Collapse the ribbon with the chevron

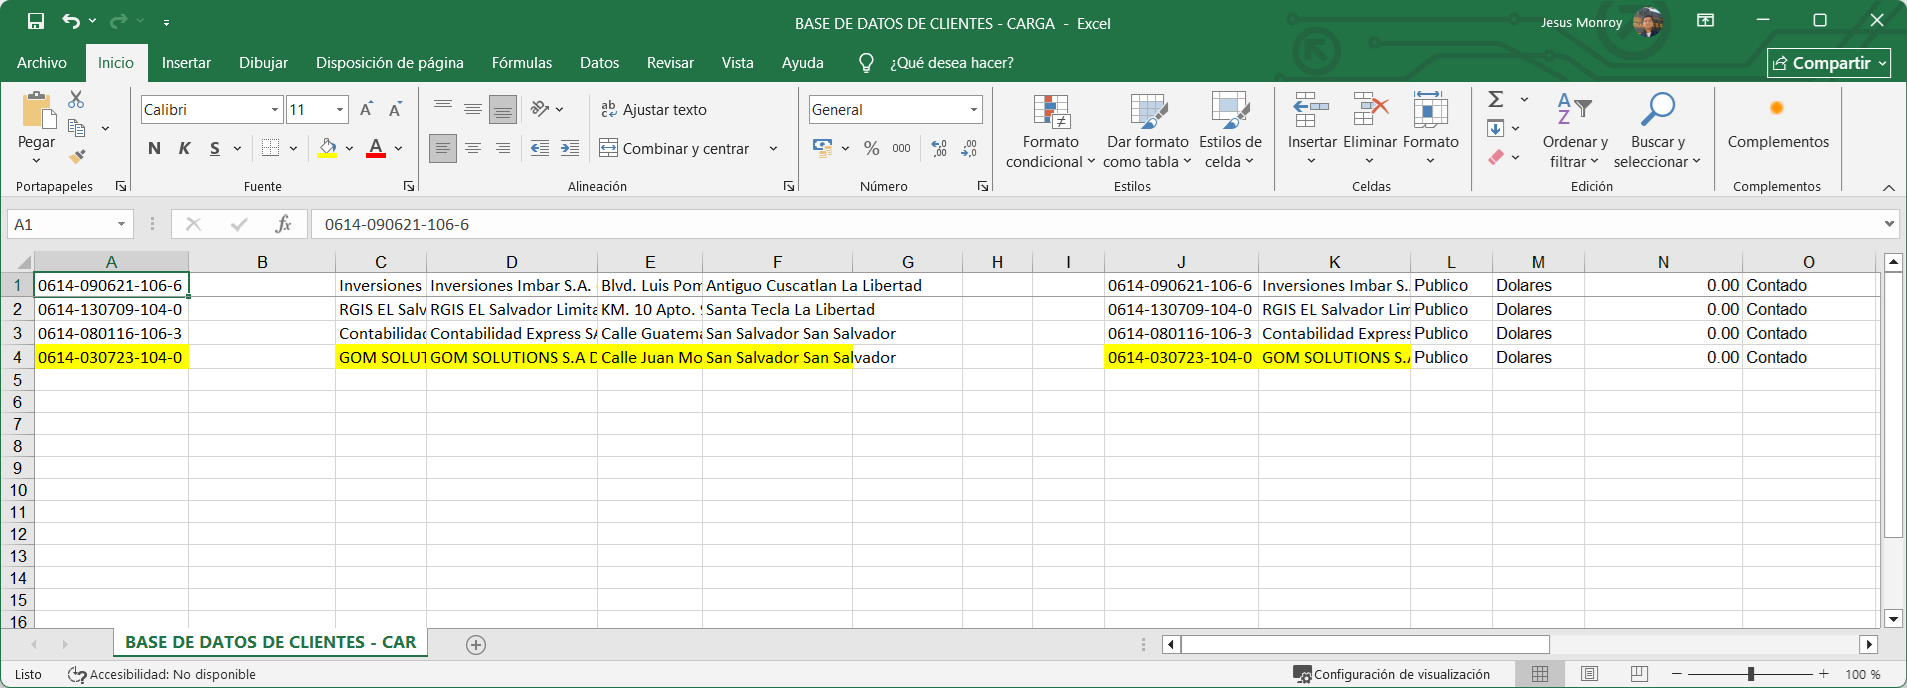[x=1888, y=187]
